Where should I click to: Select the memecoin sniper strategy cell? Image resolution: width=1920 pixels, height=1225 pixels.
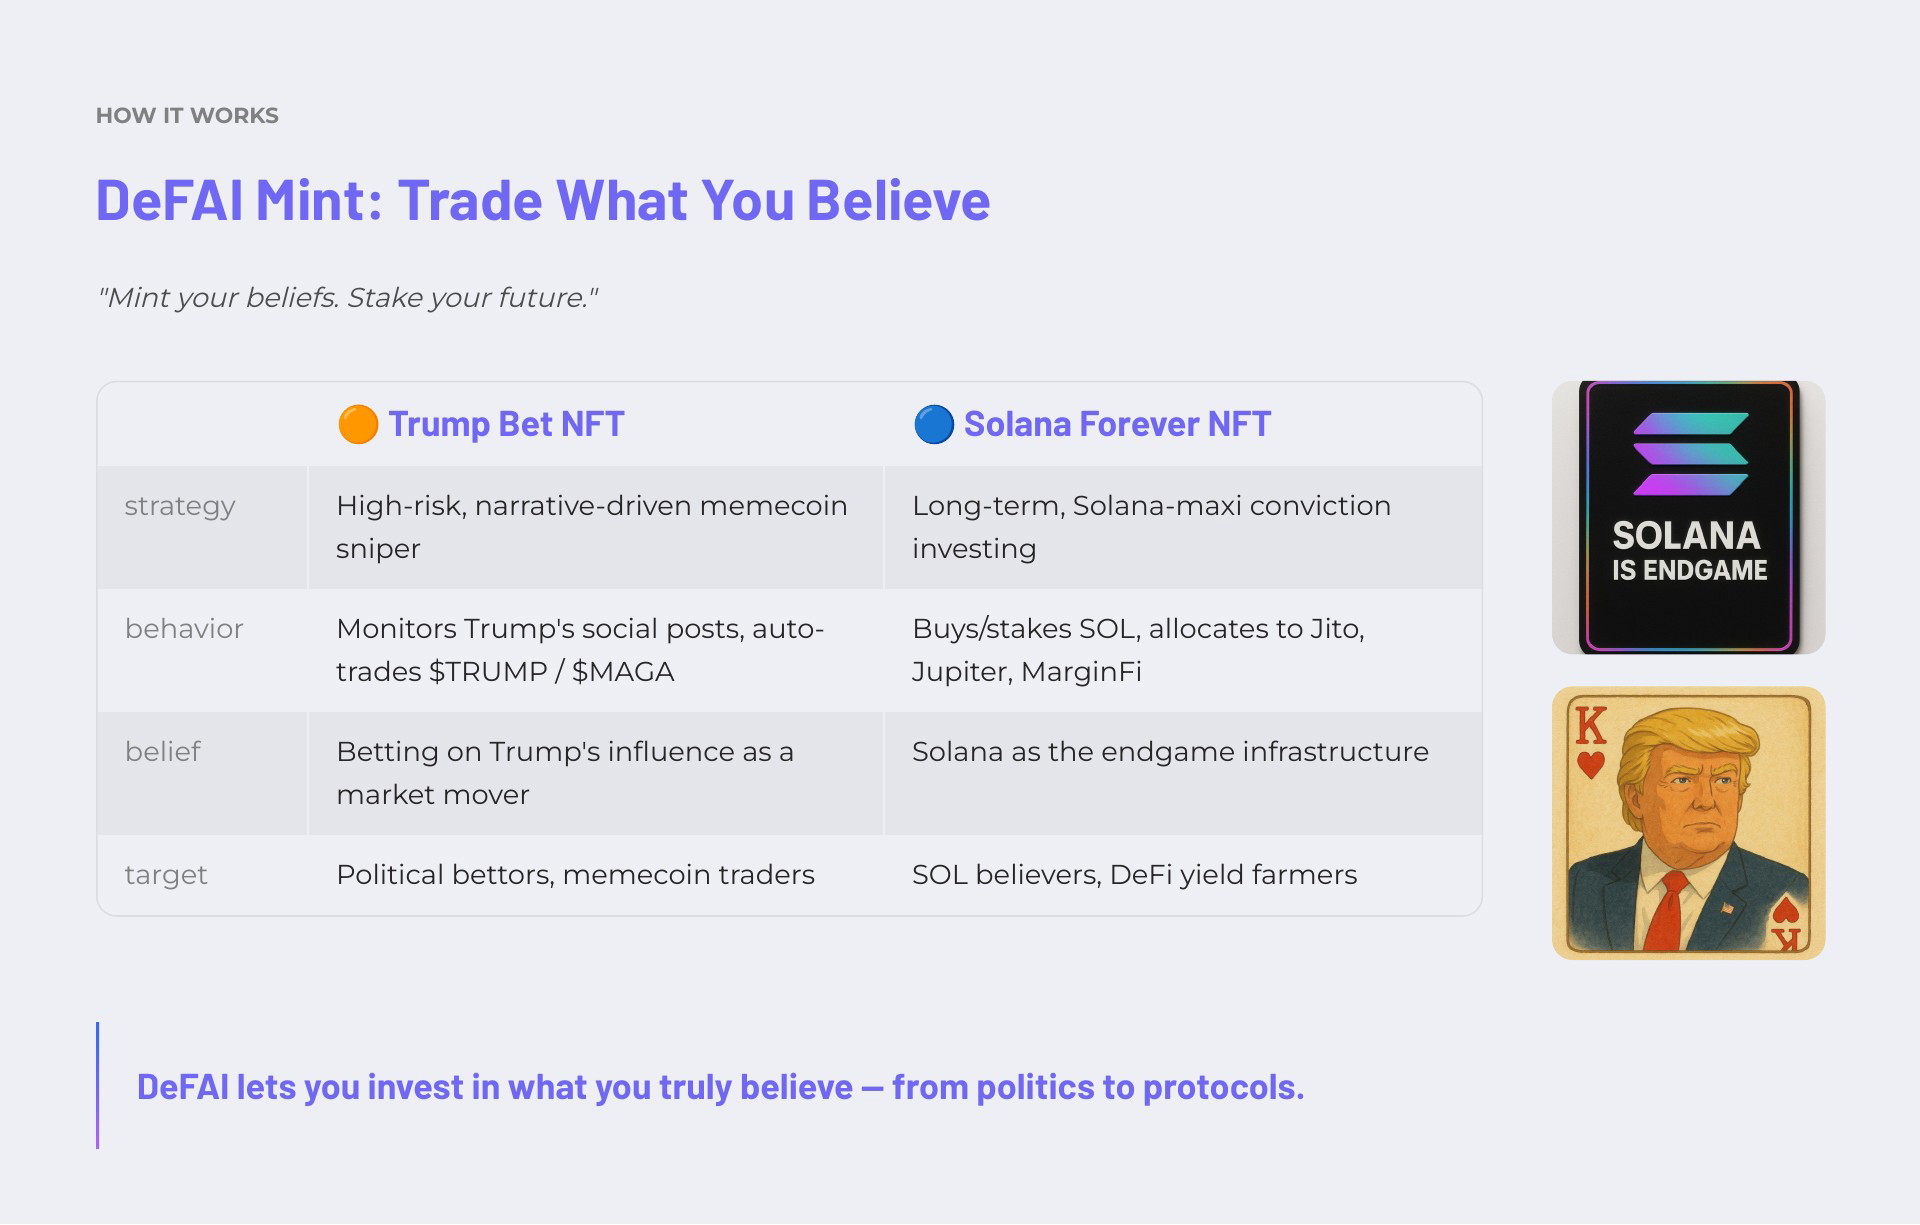coord(596,527)
